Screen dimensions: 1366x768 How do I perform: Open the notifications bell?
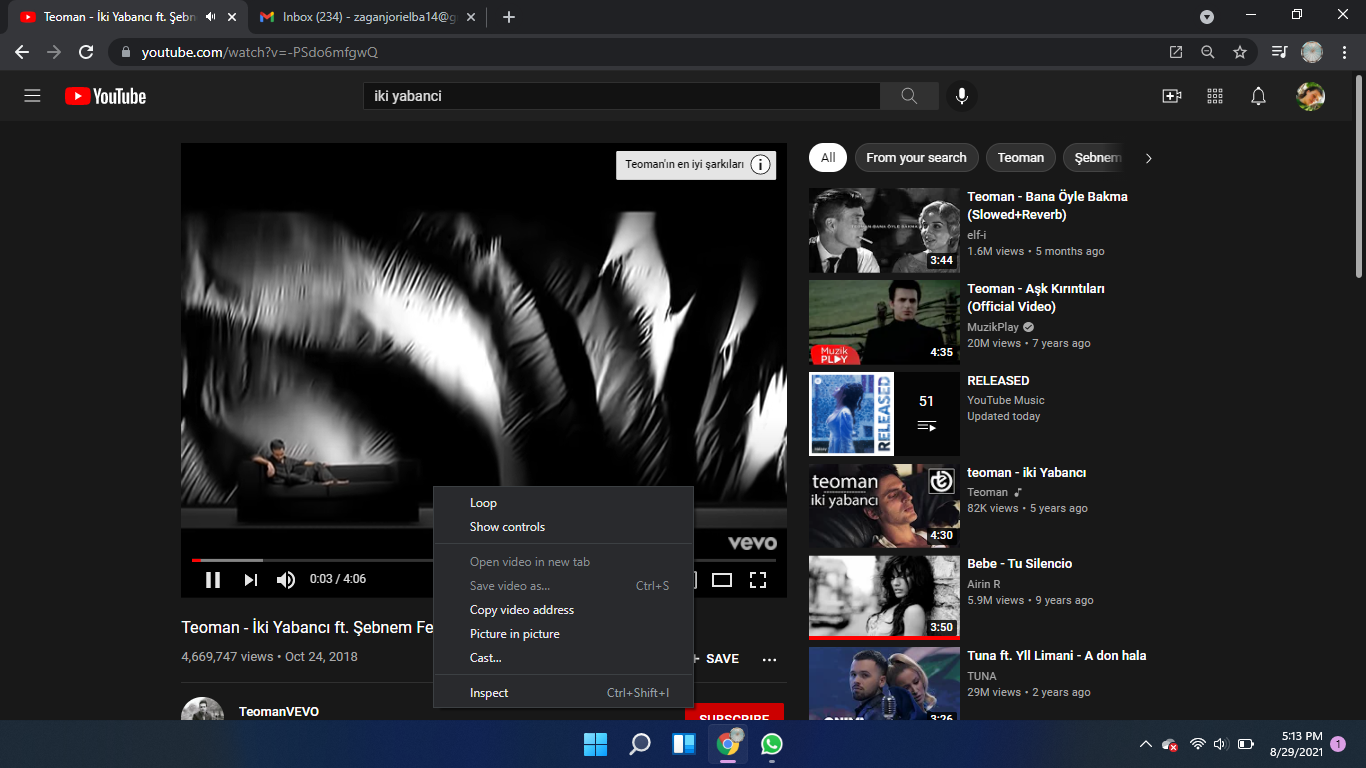pos(1259,96)
